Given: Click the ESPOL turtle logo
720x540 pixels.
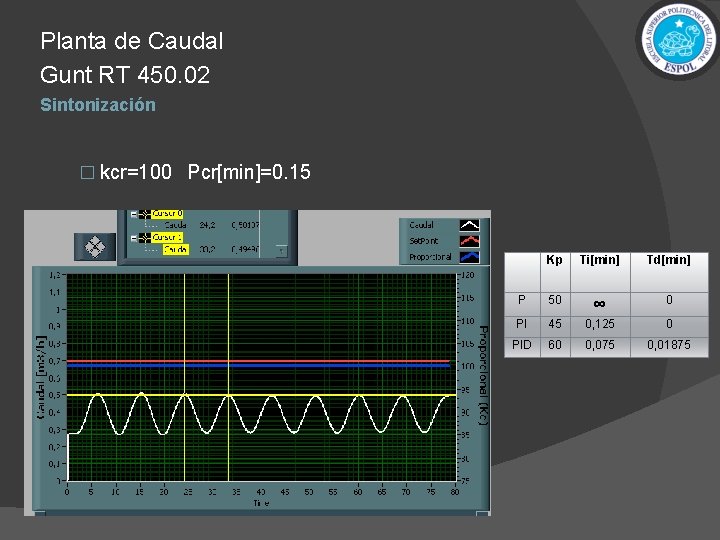Looking at the screenshot, I should pyautogui.click(x=679, y=40).
